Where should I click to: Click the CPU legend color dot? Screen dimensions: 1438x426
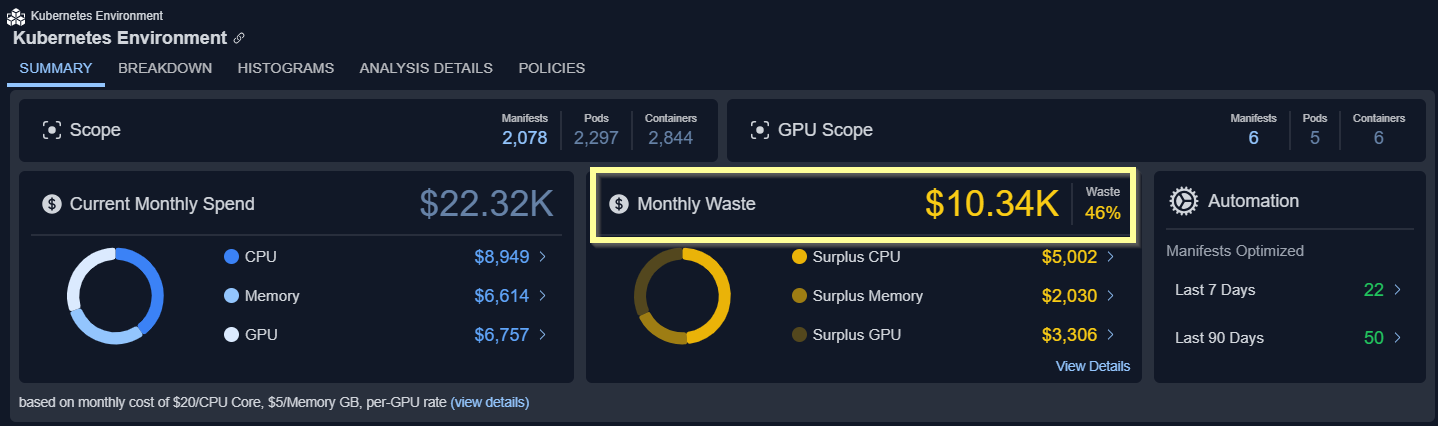[232, 257]
